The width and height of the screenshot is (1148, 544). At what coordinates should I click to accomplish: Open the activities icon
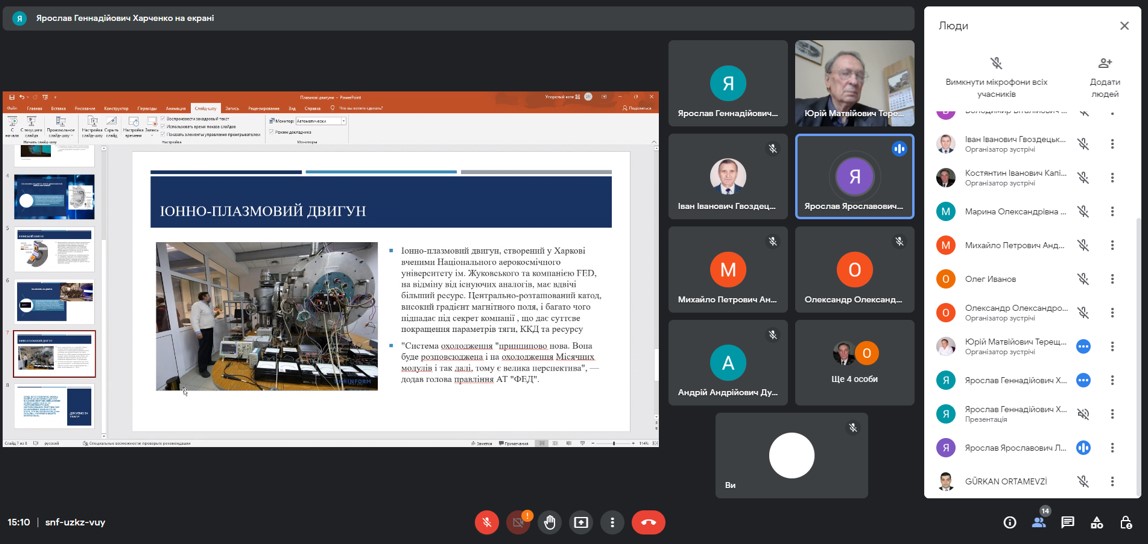[x=1097, y=522]
